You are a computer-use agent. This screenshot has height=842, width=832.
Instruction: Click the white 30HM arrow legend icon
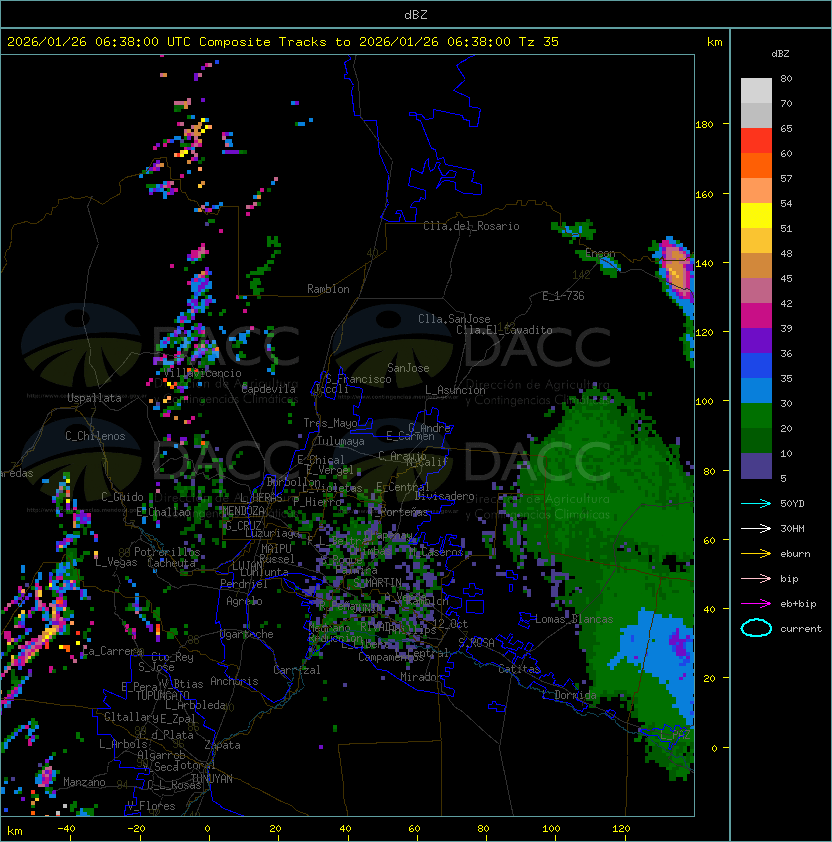tap(756, 528)
